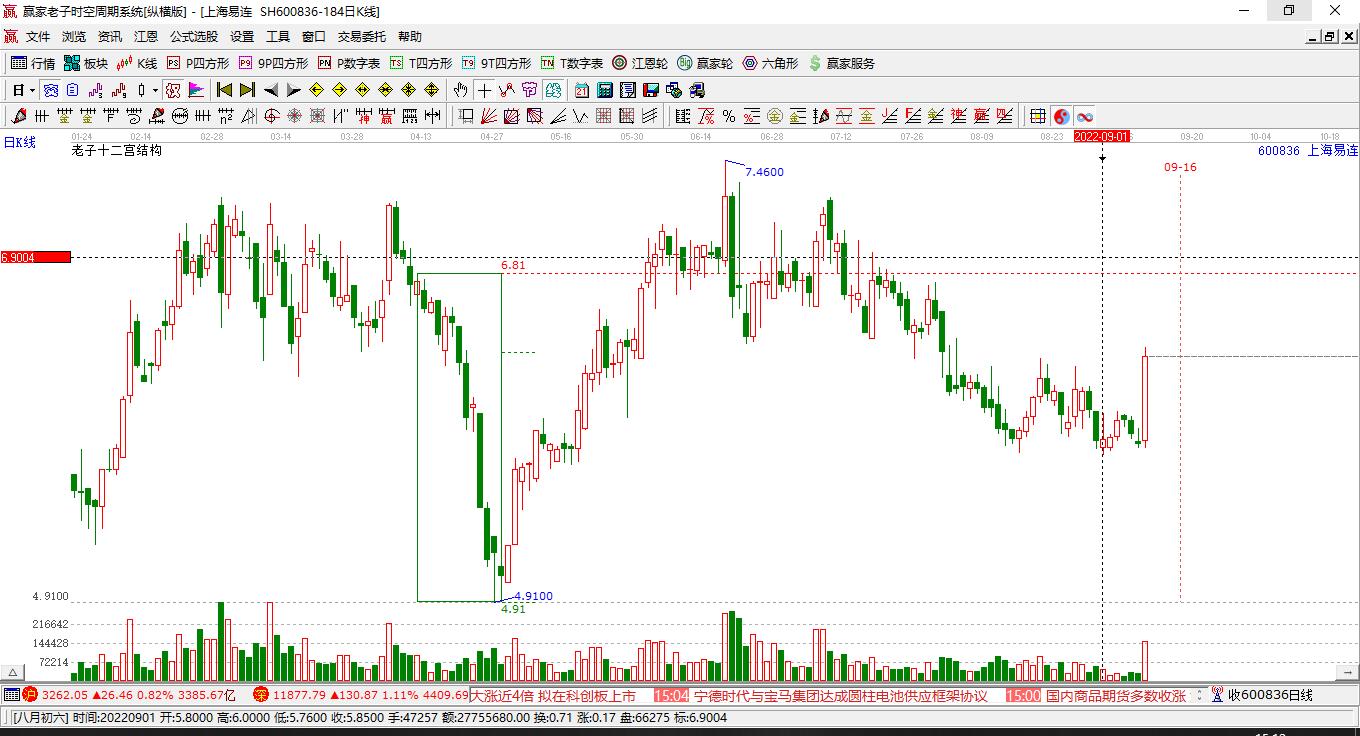The image size is (1360, 736).
Task: Open the 9T四方形 tool
Action: click(495, 63)
